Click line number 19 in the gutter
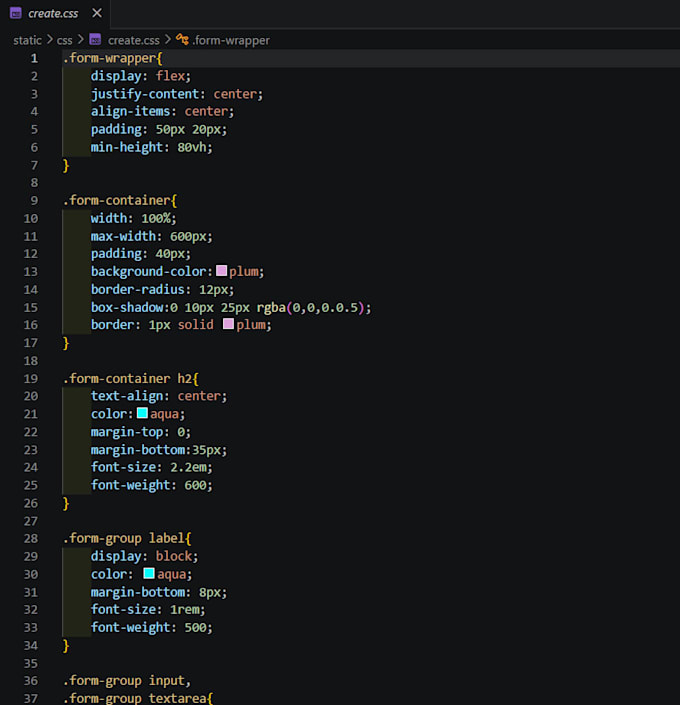The height and width of the screenshot is (705, 680). (31, 379)
